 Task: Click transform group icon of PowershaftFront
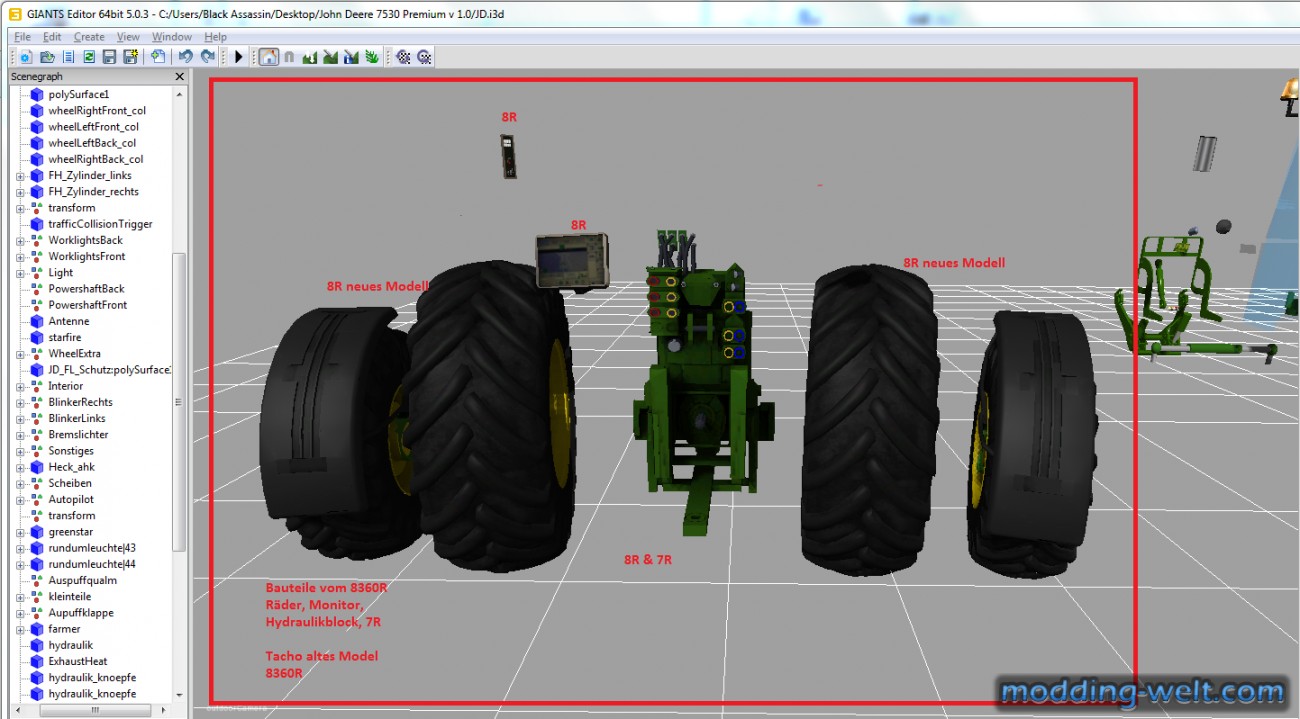click(x=37, y=305)
